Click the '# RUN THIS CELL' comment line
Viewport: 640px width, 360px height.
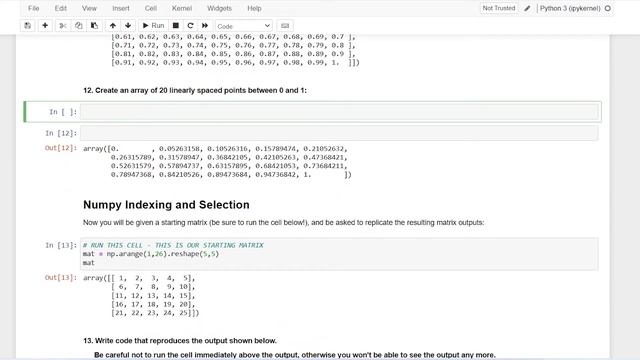pyautogui.click(x=173, y=245)
